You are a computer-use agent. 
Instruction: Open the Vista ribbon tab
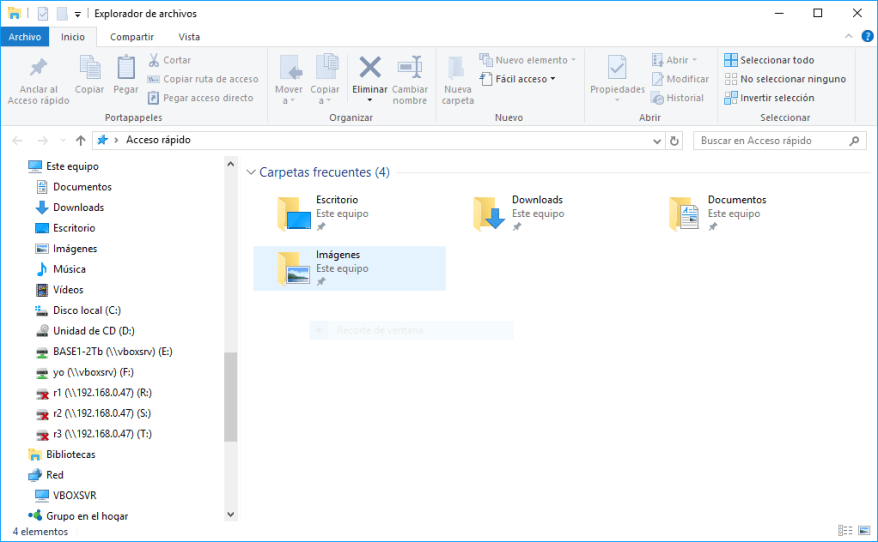coord(189,37)
